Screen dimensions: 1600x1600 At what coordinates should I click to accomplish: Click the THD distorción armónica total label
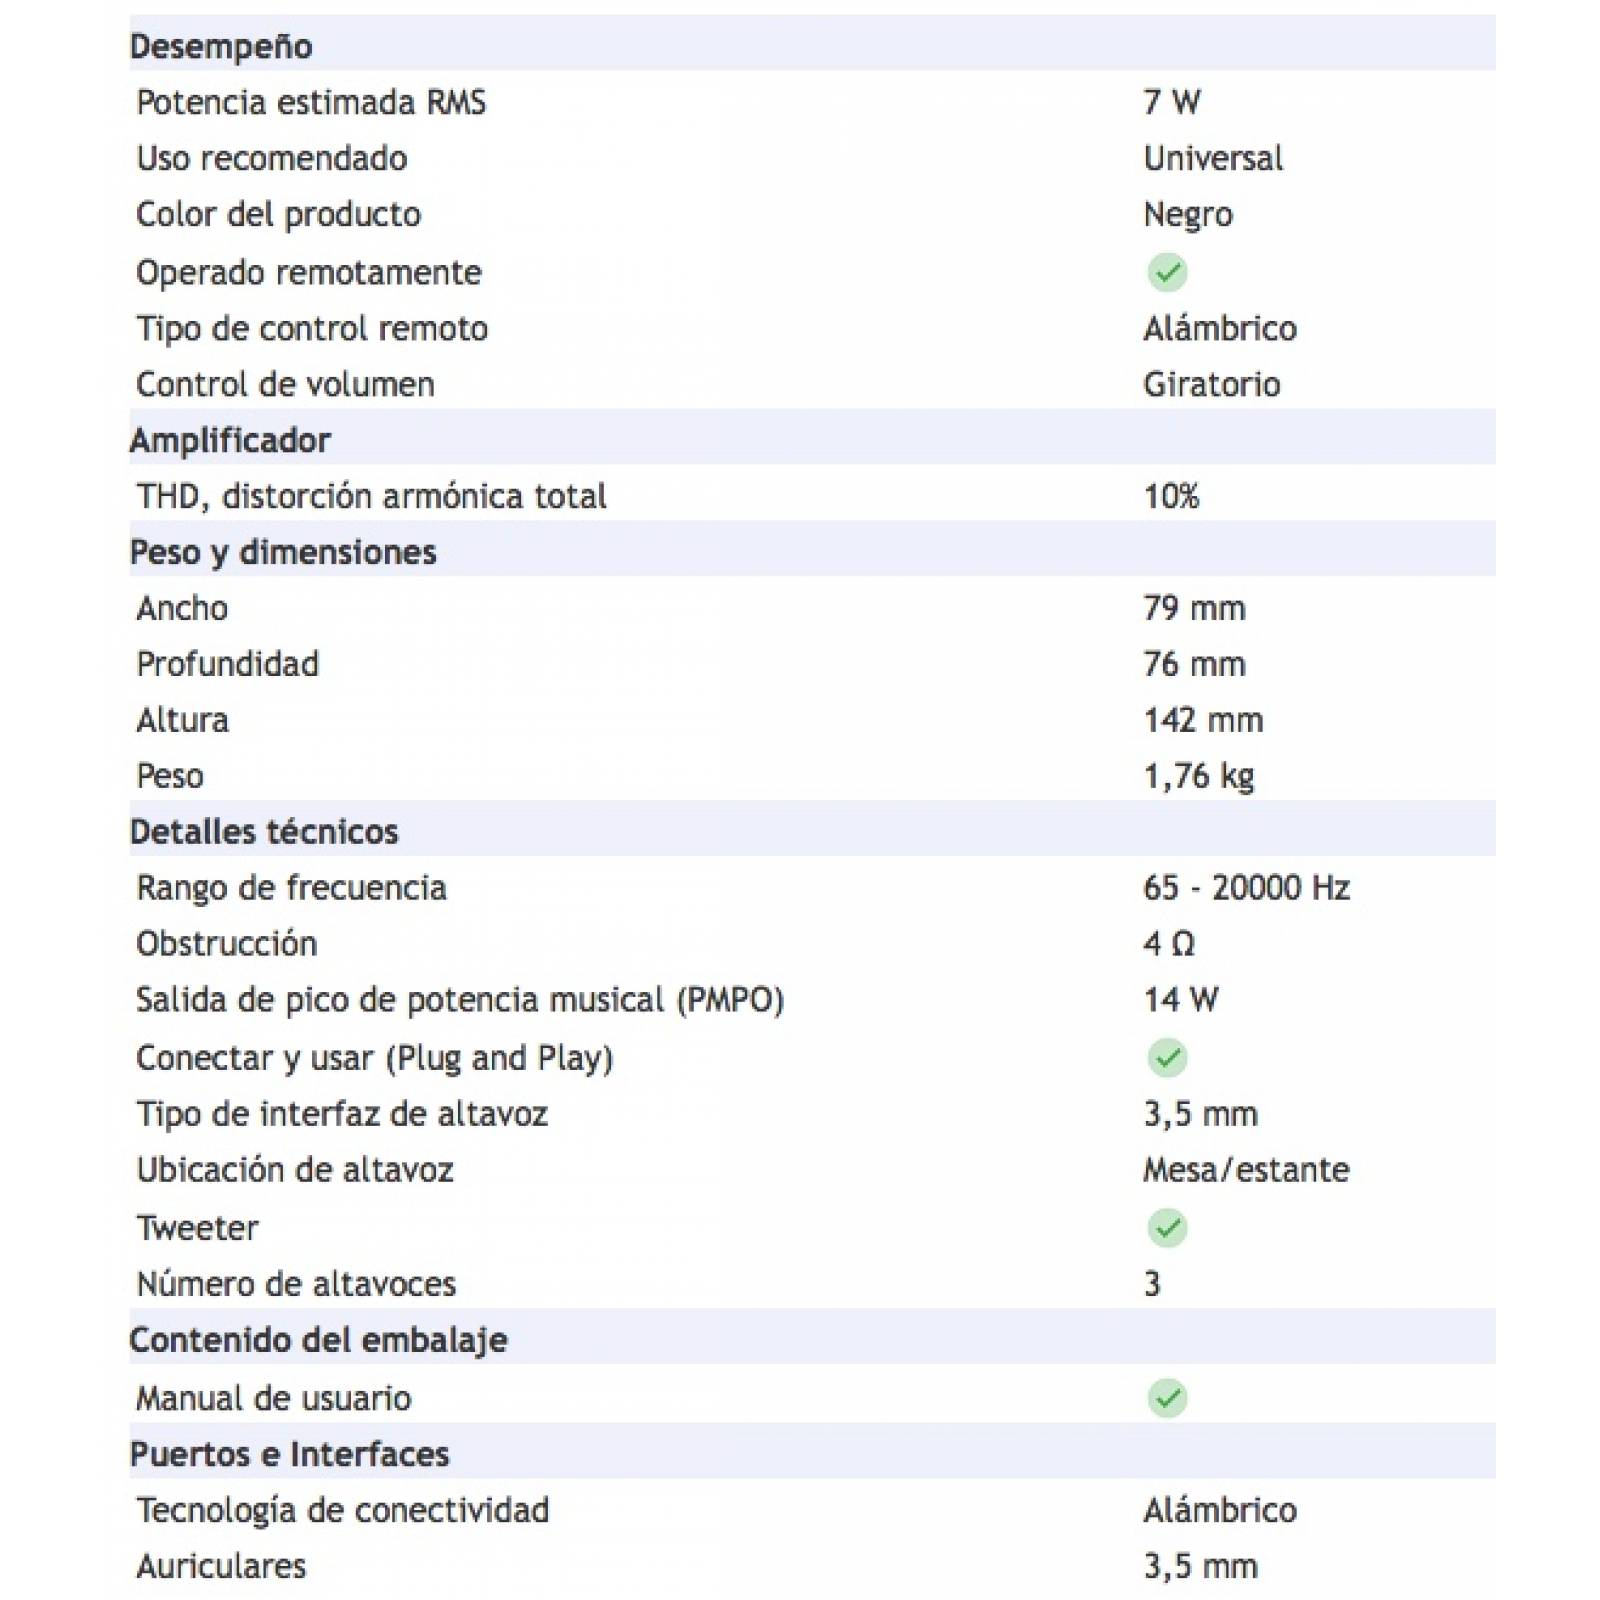371,496
